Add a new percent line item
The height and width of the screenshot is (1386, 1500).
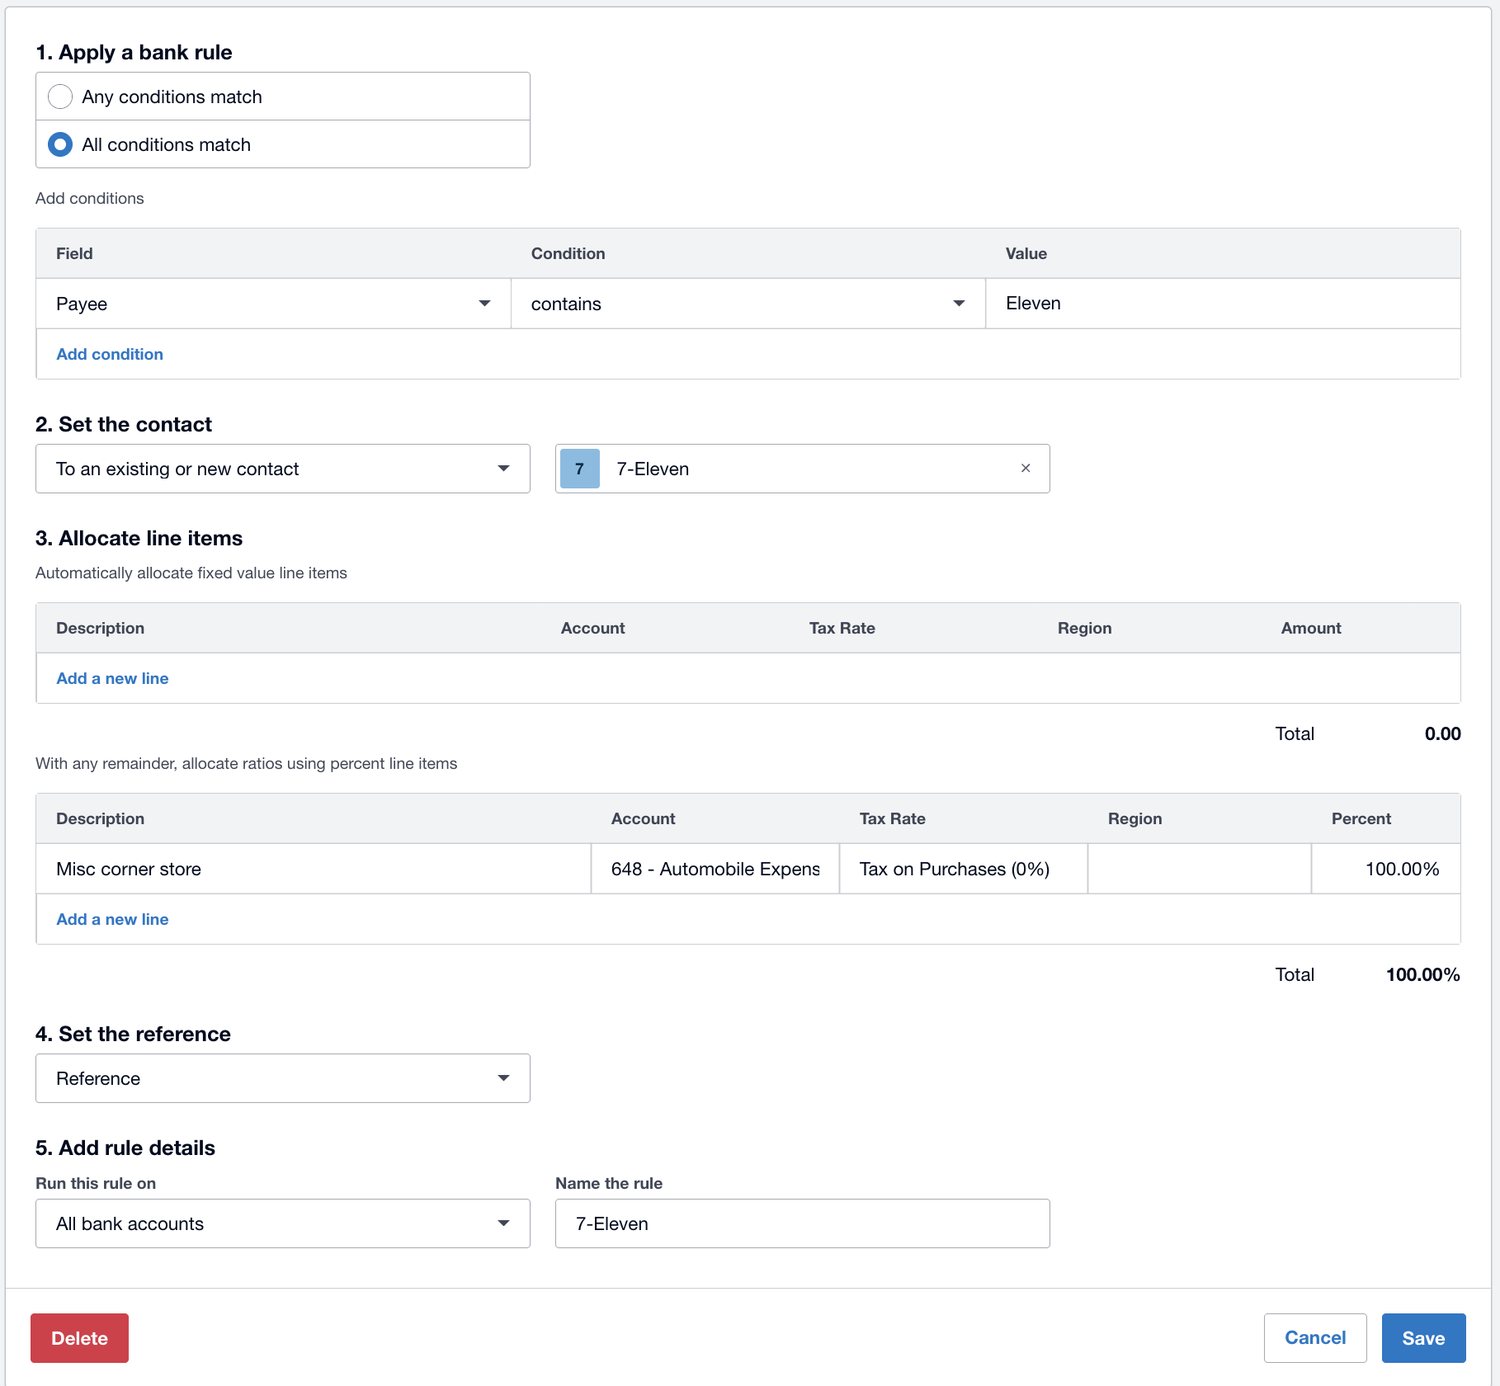pos(112,919)
